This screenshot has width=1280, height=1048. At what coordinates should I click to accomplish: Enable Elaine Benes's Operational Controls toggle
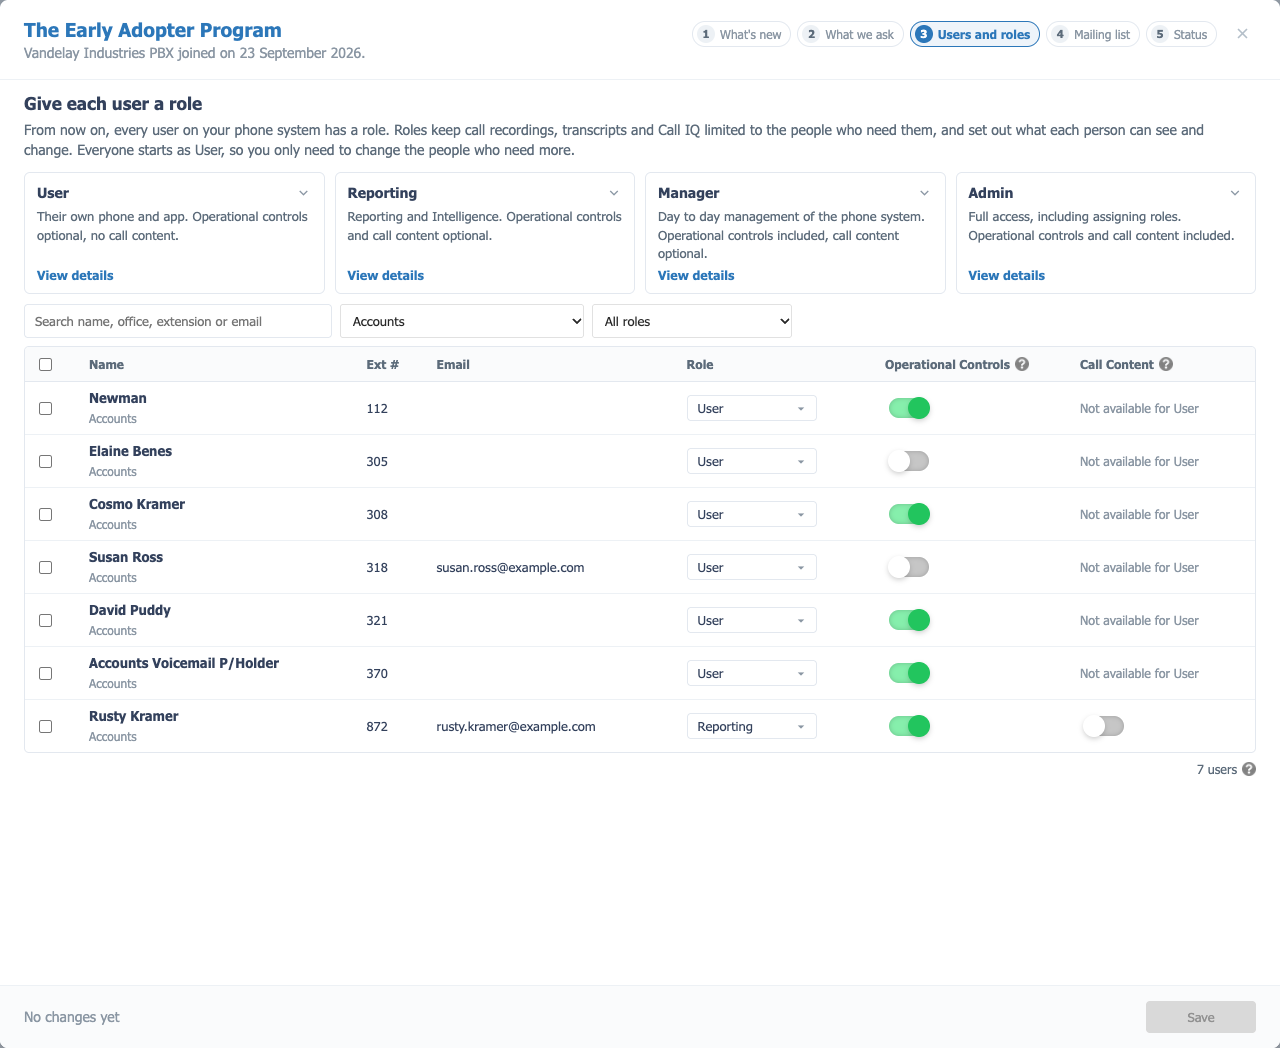click(909, 461)
